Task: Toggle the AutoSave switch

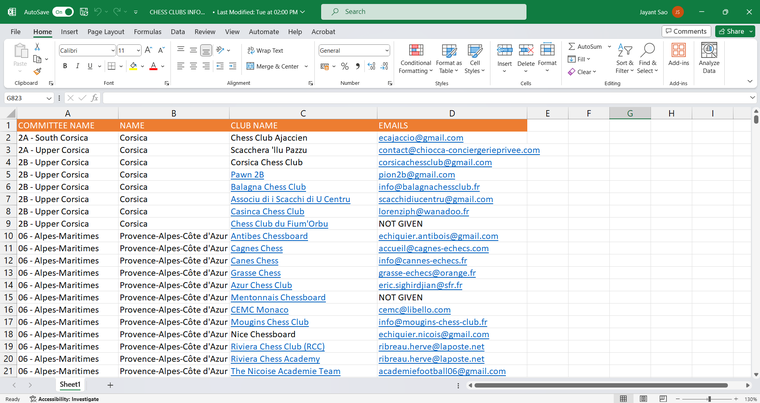Action: (63, 12)
